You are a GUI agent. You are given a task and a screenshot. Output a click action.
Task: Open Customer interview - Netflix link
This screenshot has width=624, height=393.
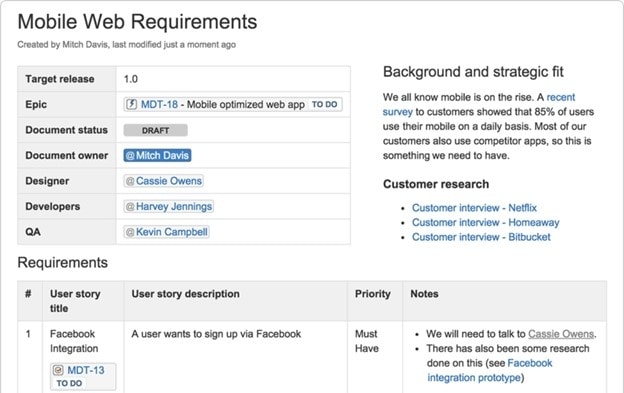tap(474, 208)
